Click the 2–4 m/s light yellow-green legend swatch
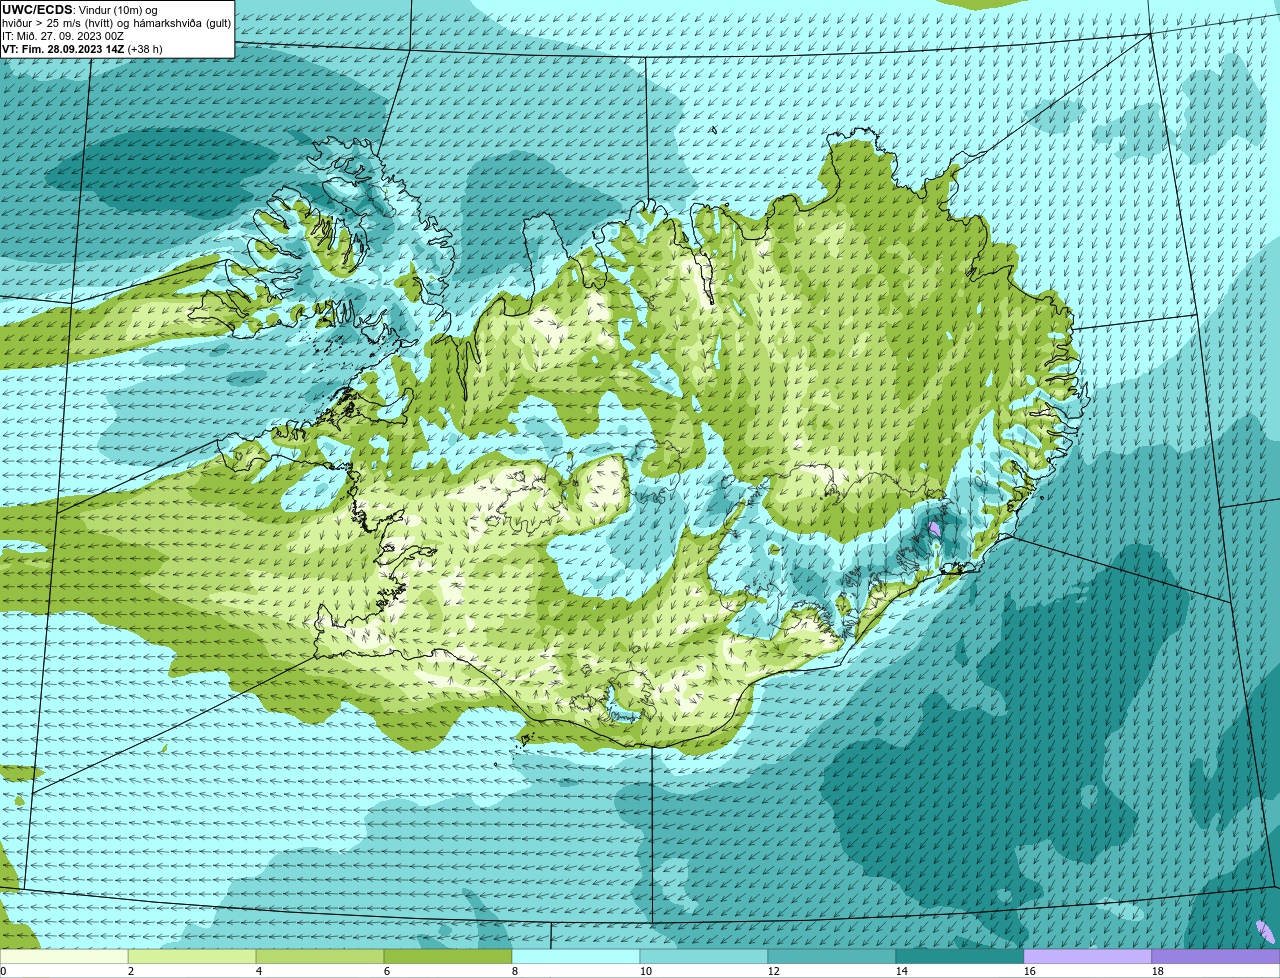Screen dimensions: 1280x978 tap(192, 957)
